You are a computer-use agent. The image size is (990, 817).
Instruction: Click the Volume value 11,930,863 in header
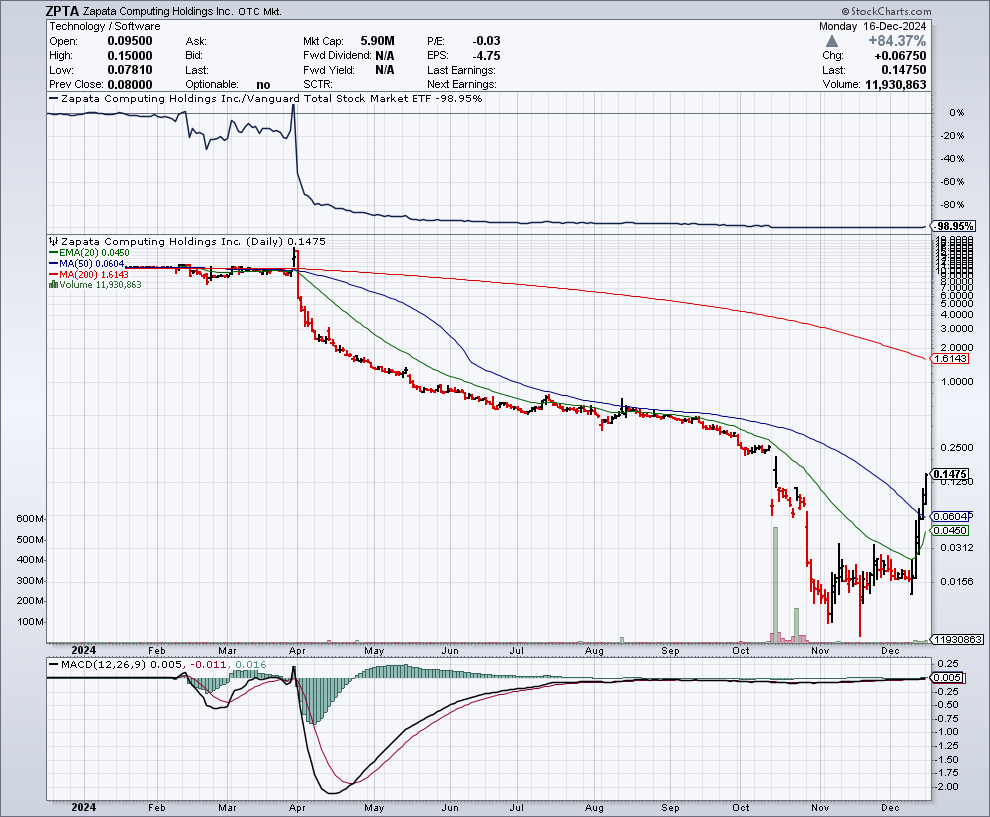[895, 85]
